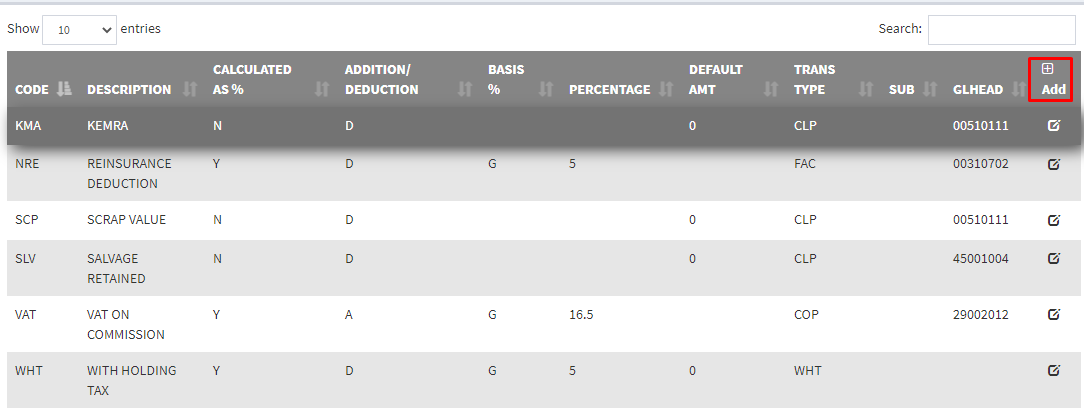This screenshot has height=414, width=1084.
Task: Sort by DESCRIPTION column header
Action: (129, 90)
